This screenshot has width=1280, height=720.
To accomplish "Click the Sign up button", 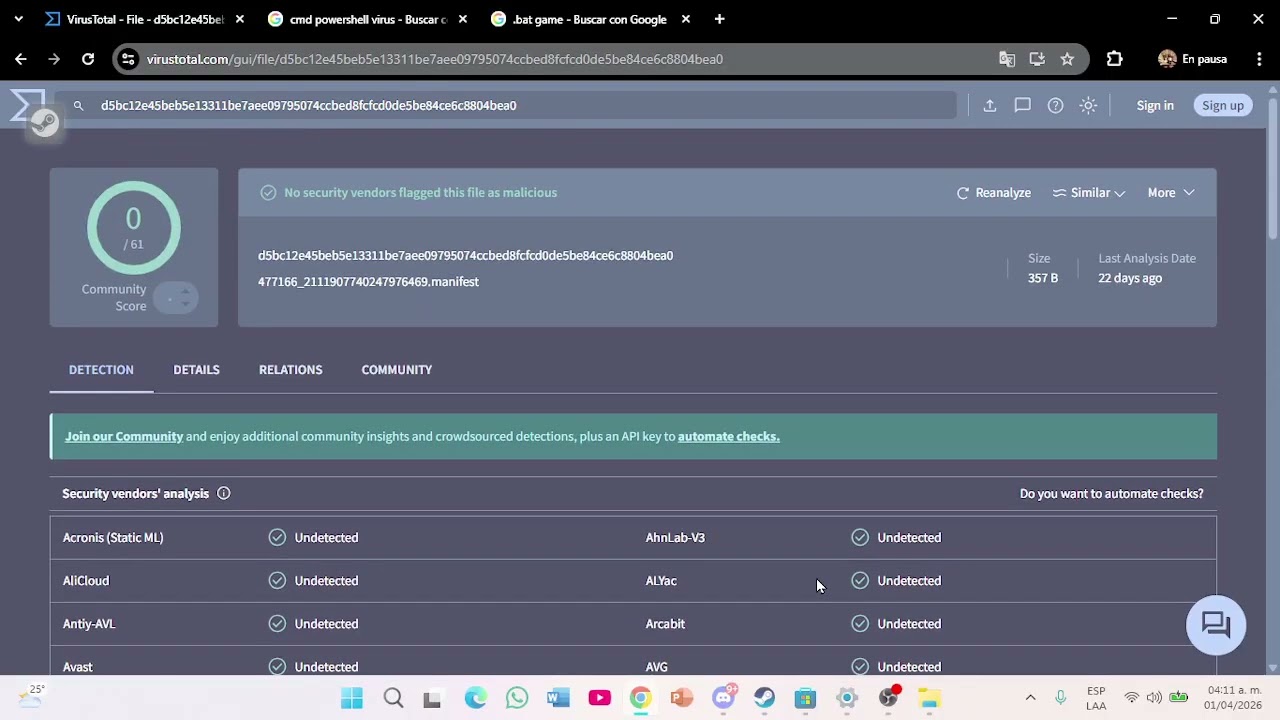I will coord(1223,105).
